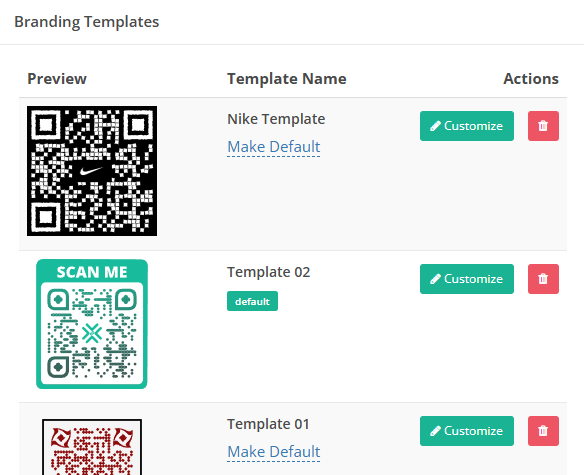This screenshot has width=584, height=475.
Task: Click the teal X logo in Template 02's QR code
Action: pyautogui.click(x=92, y=333)
